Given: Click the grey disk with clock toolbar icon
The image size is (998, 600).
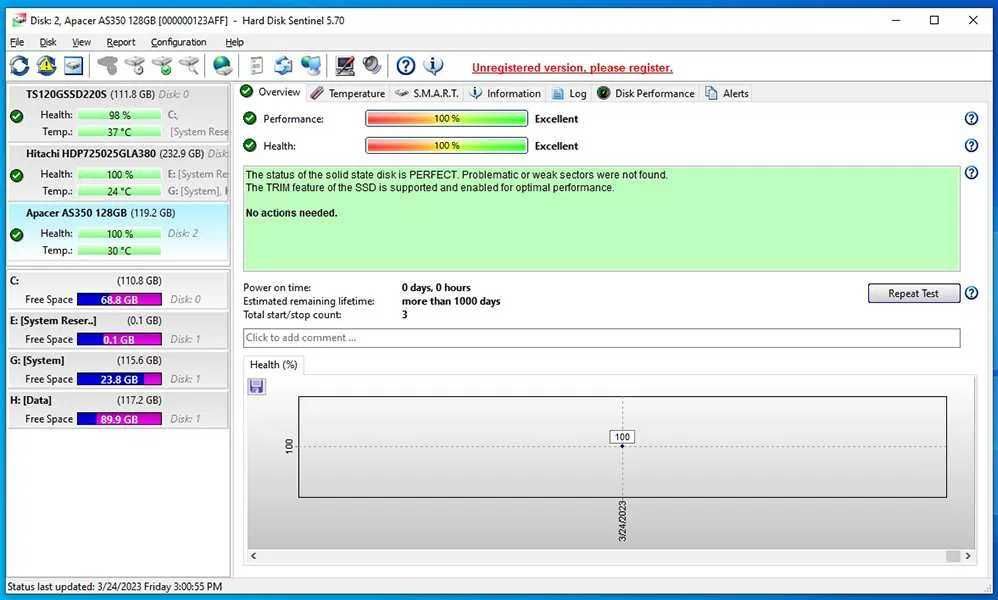Looking at the screenshot, I should pos(135,66).
